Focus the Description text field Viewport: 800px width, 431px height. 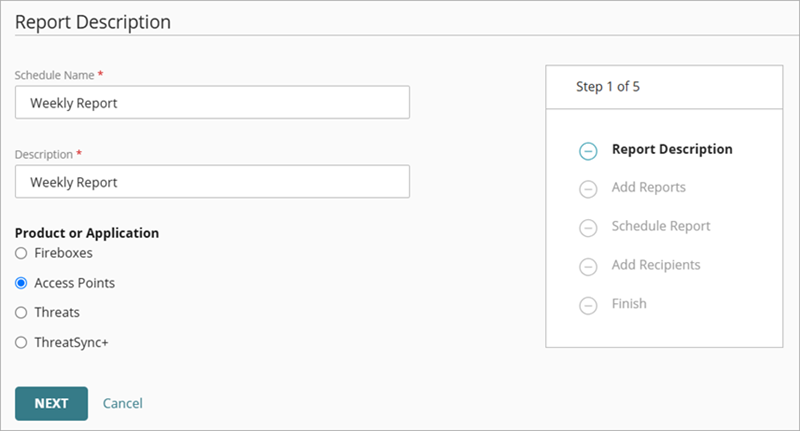point(212,182)
